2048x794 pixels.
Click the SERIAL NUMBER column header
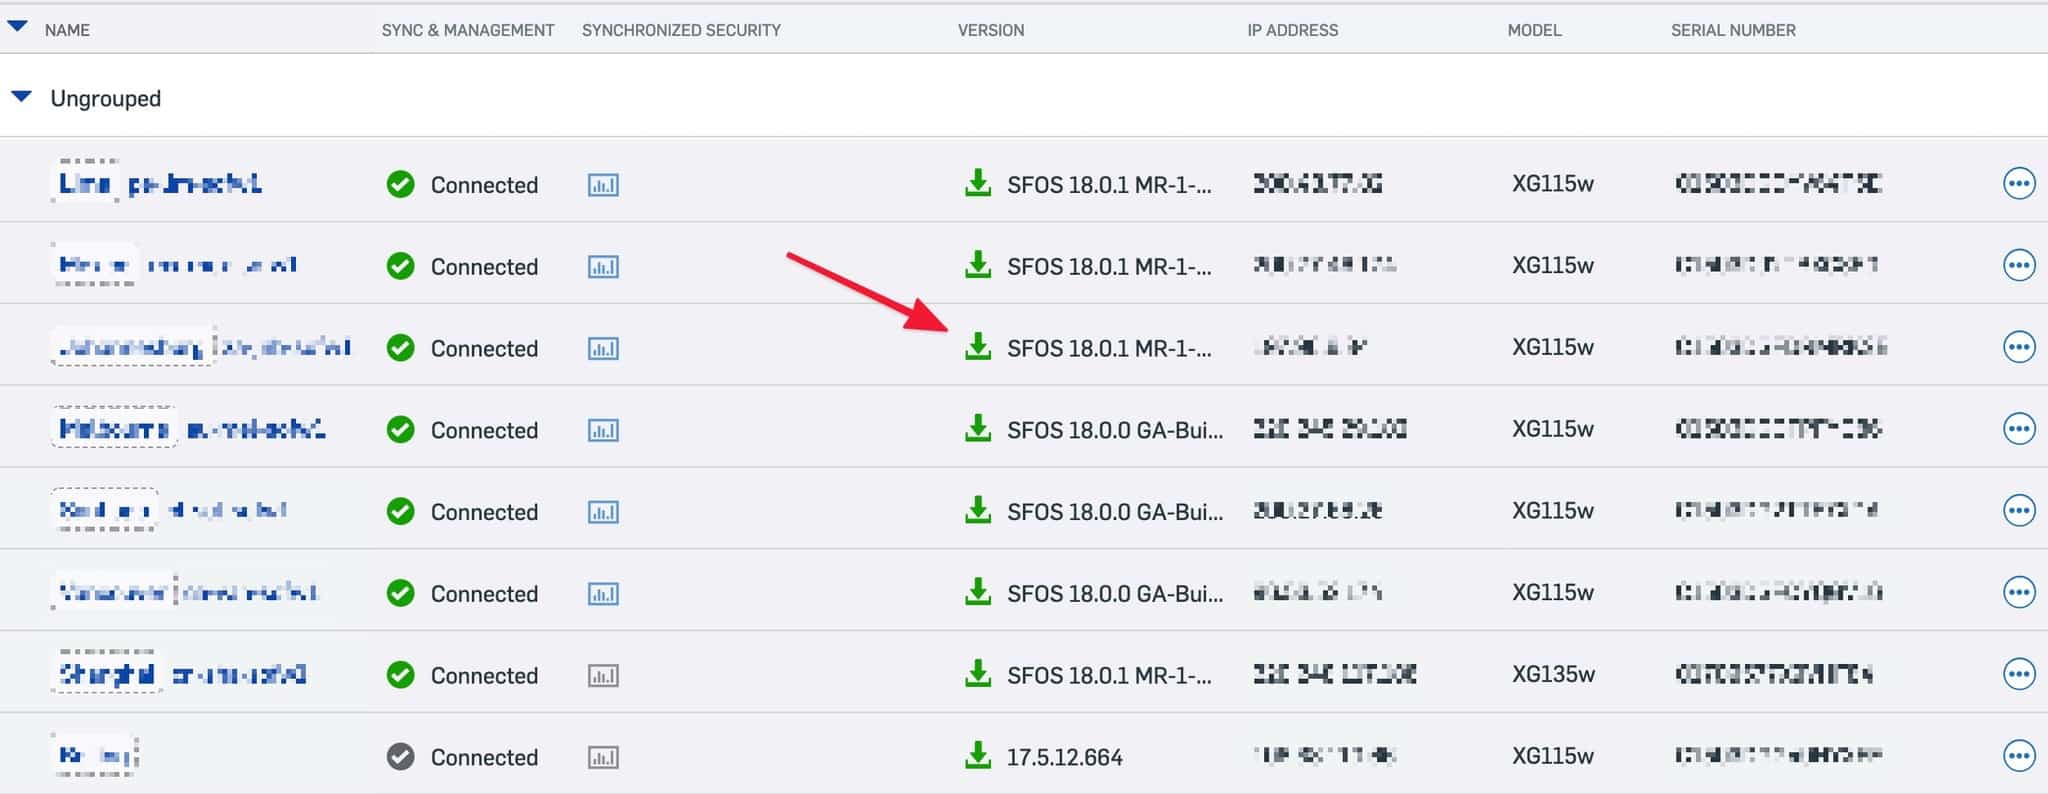[1733, 30]
